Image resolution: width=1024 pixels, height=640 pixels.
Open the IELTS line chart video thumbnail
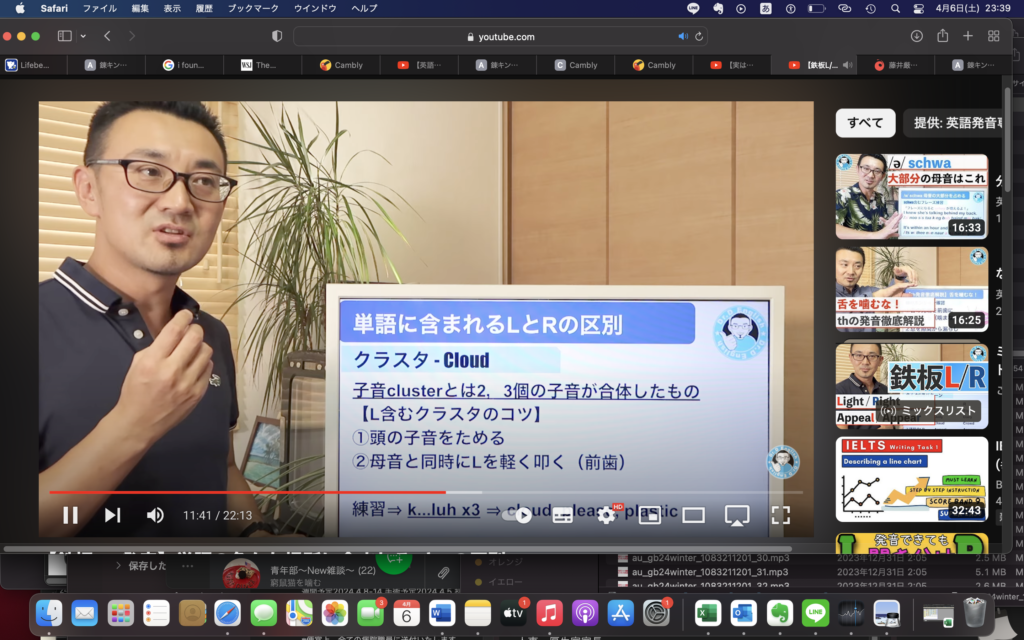(911, 479)
